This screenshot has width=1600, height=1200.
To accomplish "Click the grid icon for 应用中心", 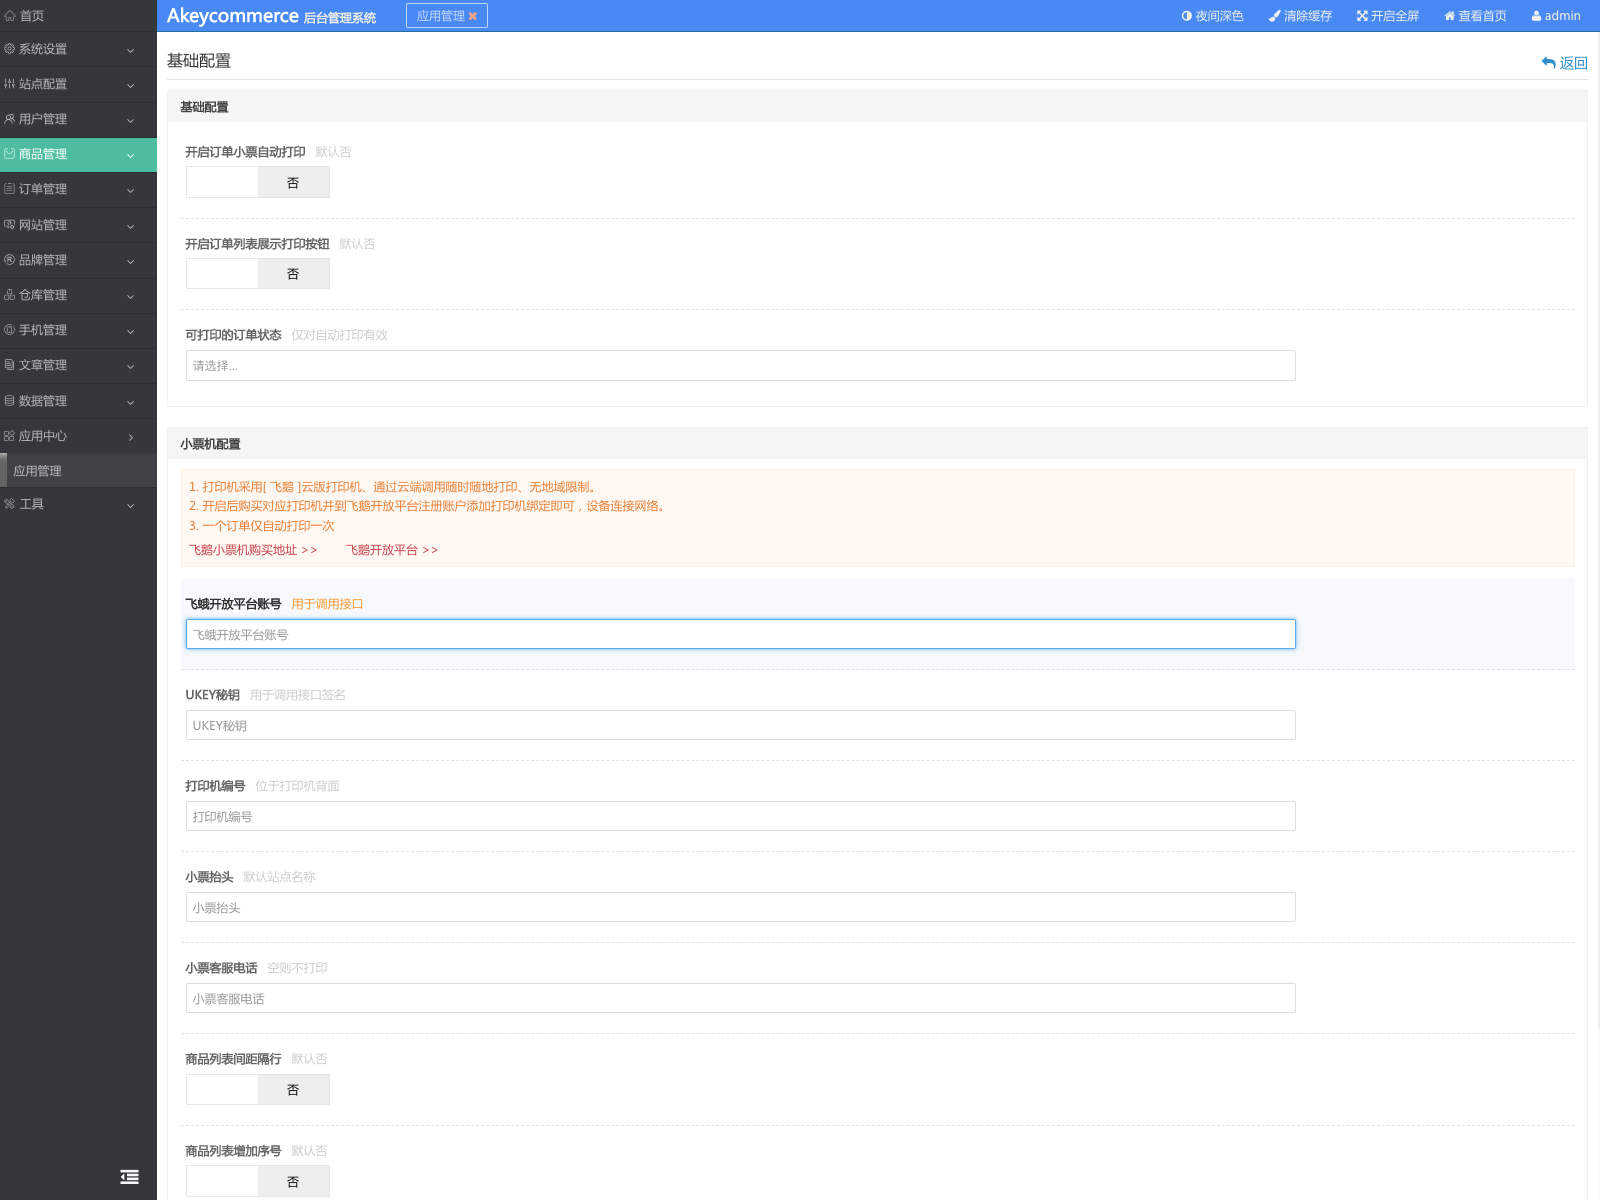I will click(x=10, y=436).
